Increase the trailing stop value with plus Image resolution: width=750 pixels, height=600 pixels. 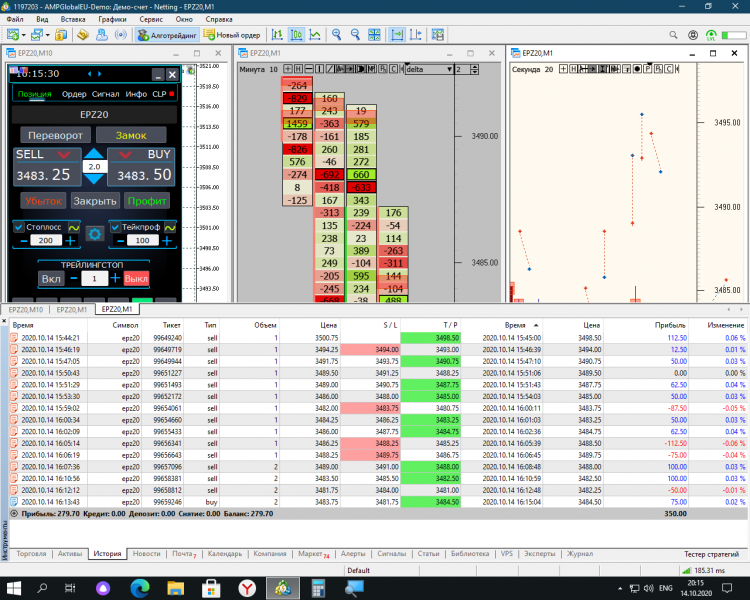tap(115, 278)
